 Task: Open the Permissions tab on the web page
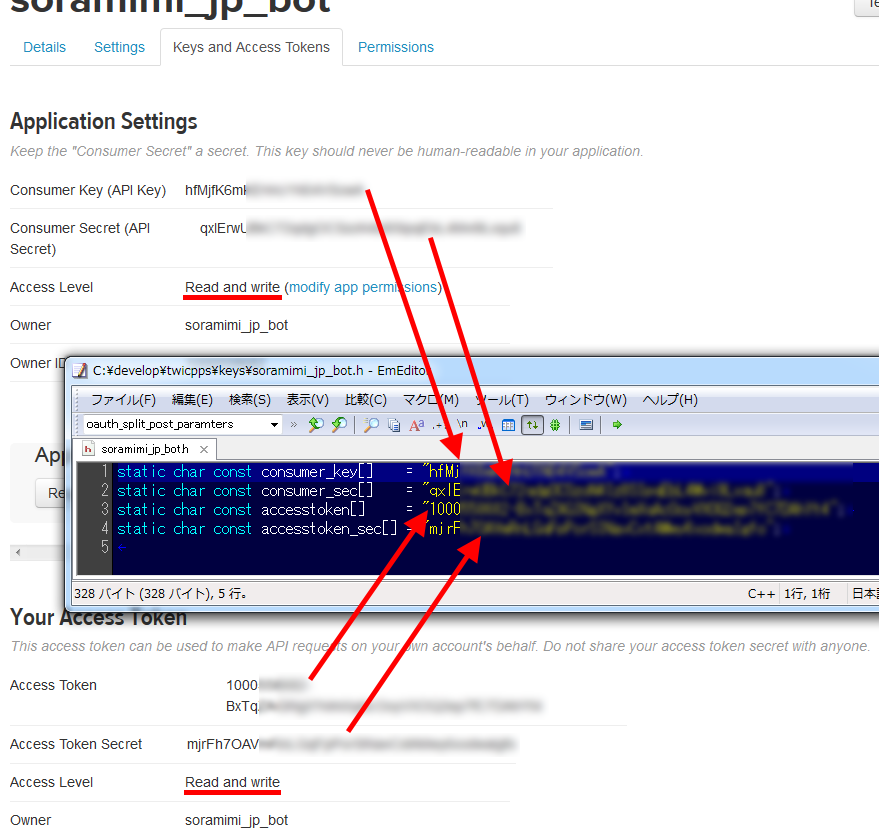pyautogui.click(x=396, y=47)
